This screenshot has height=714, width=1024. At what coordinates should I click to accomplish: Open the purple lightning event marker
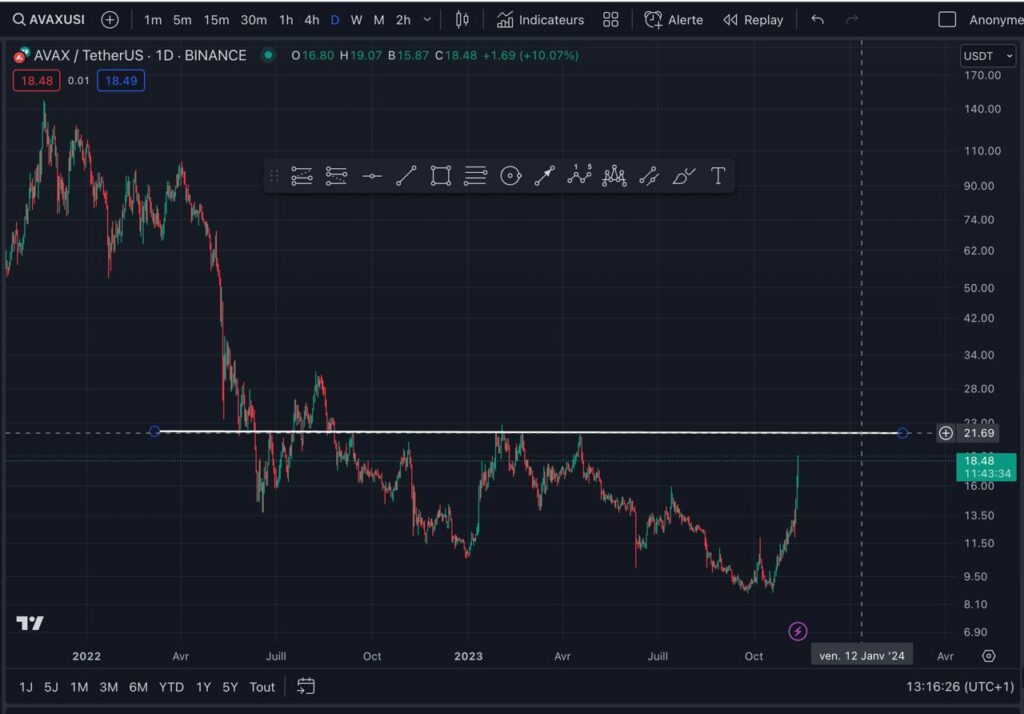[x=797, y=631]
